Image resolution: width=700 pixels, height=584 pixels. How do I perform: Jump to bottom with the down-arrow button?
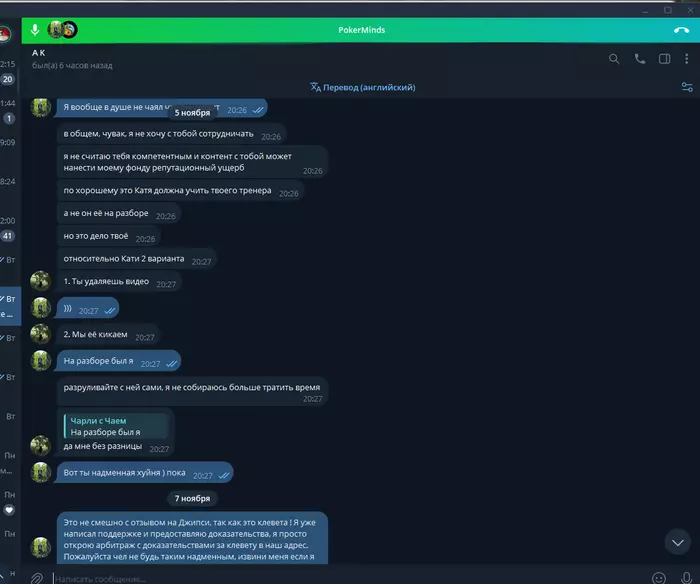coord(678,542)
